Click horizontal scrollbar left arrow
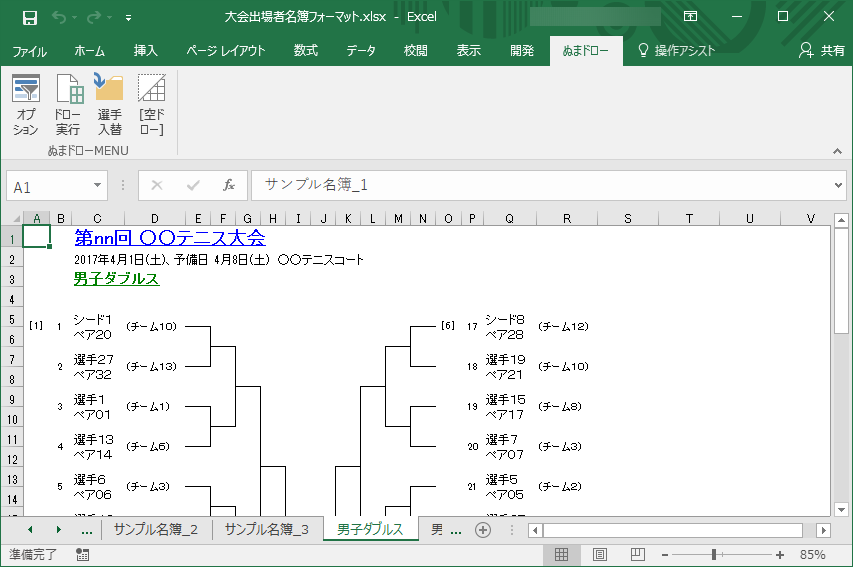The width and height of the screenshot is (853, 567). (x=535, y=530)
